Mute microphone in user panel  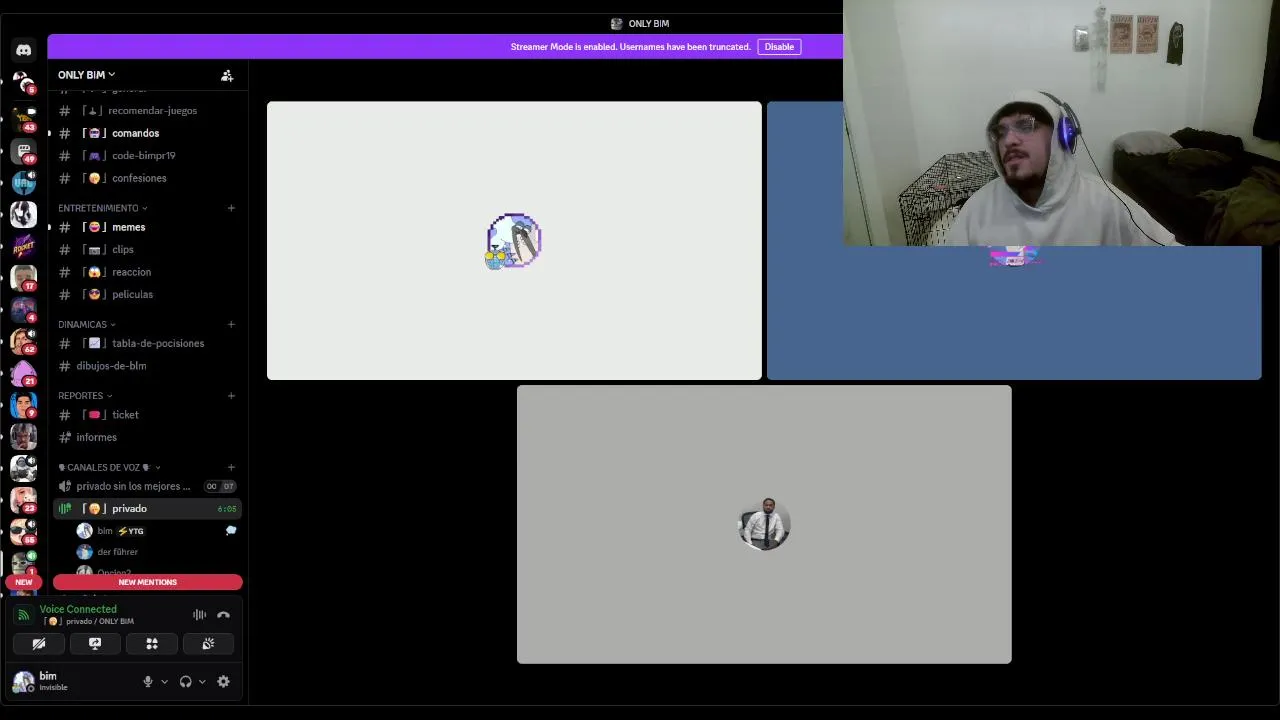(x=148, y=682)
